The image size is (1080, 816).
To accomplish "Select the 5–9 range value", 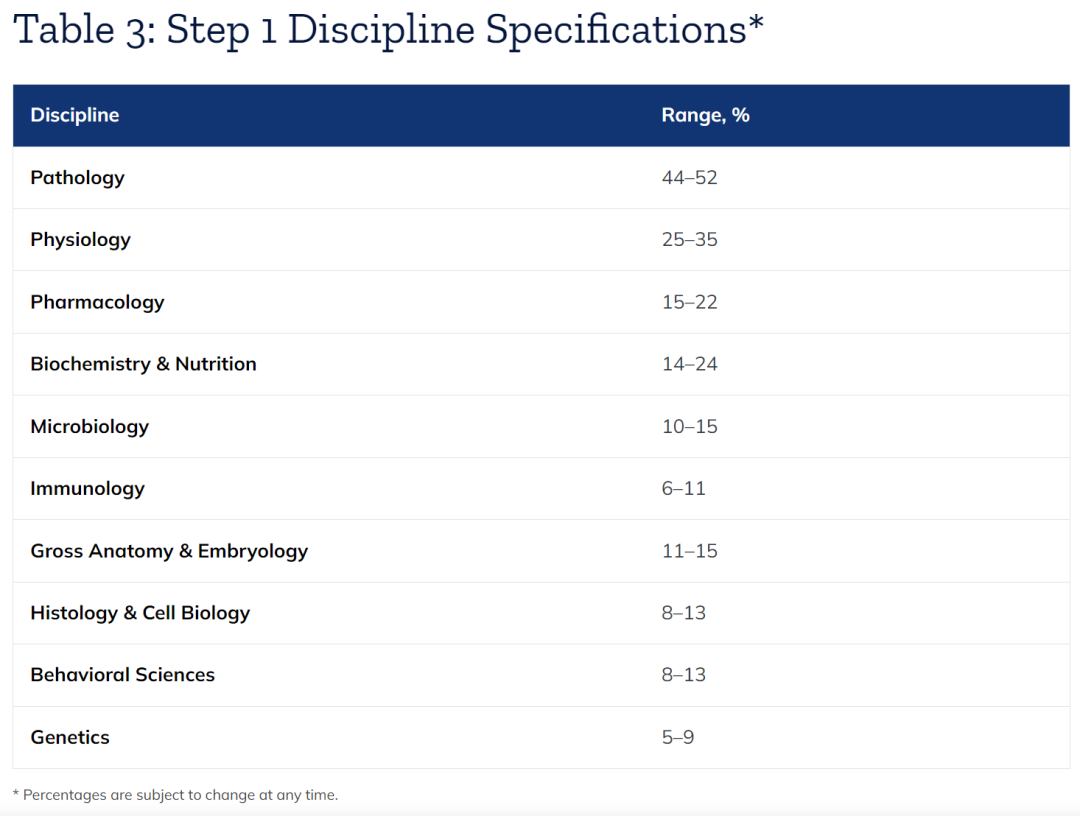I will pos(678,737).
